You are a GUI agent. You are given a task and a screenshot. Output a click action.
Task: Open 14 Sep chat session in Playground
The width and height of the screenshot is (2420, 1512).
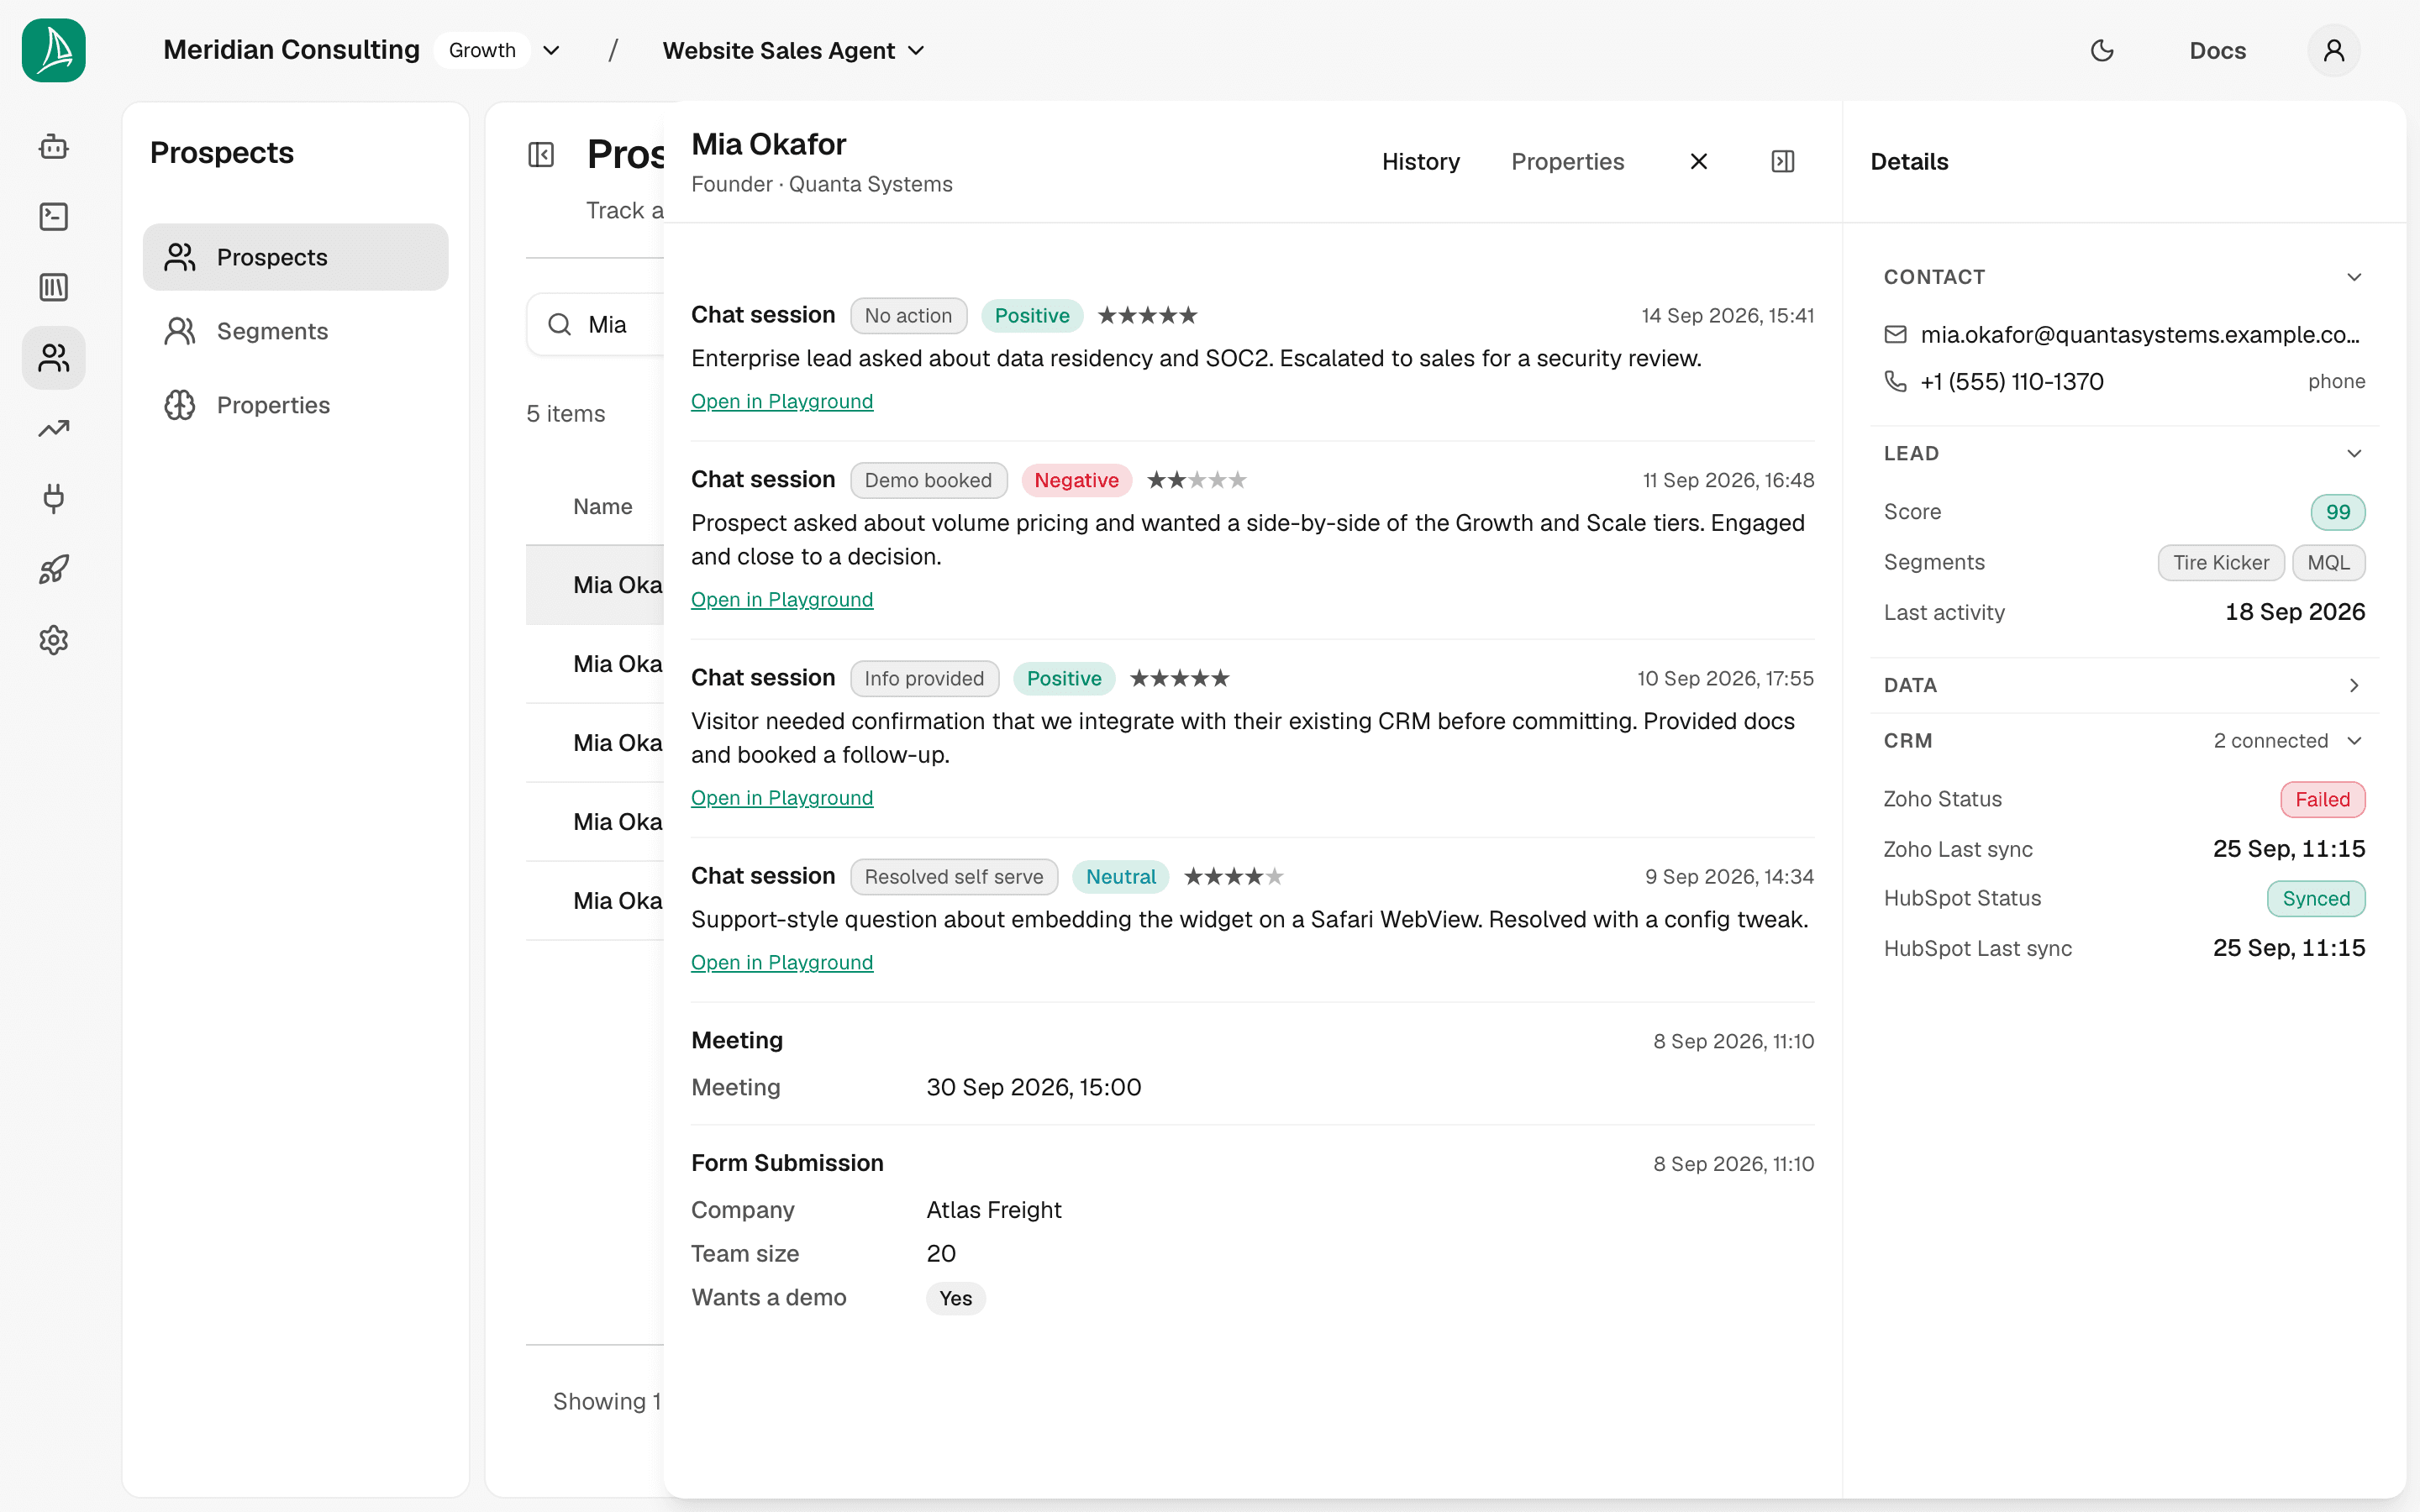coord(781,401)
